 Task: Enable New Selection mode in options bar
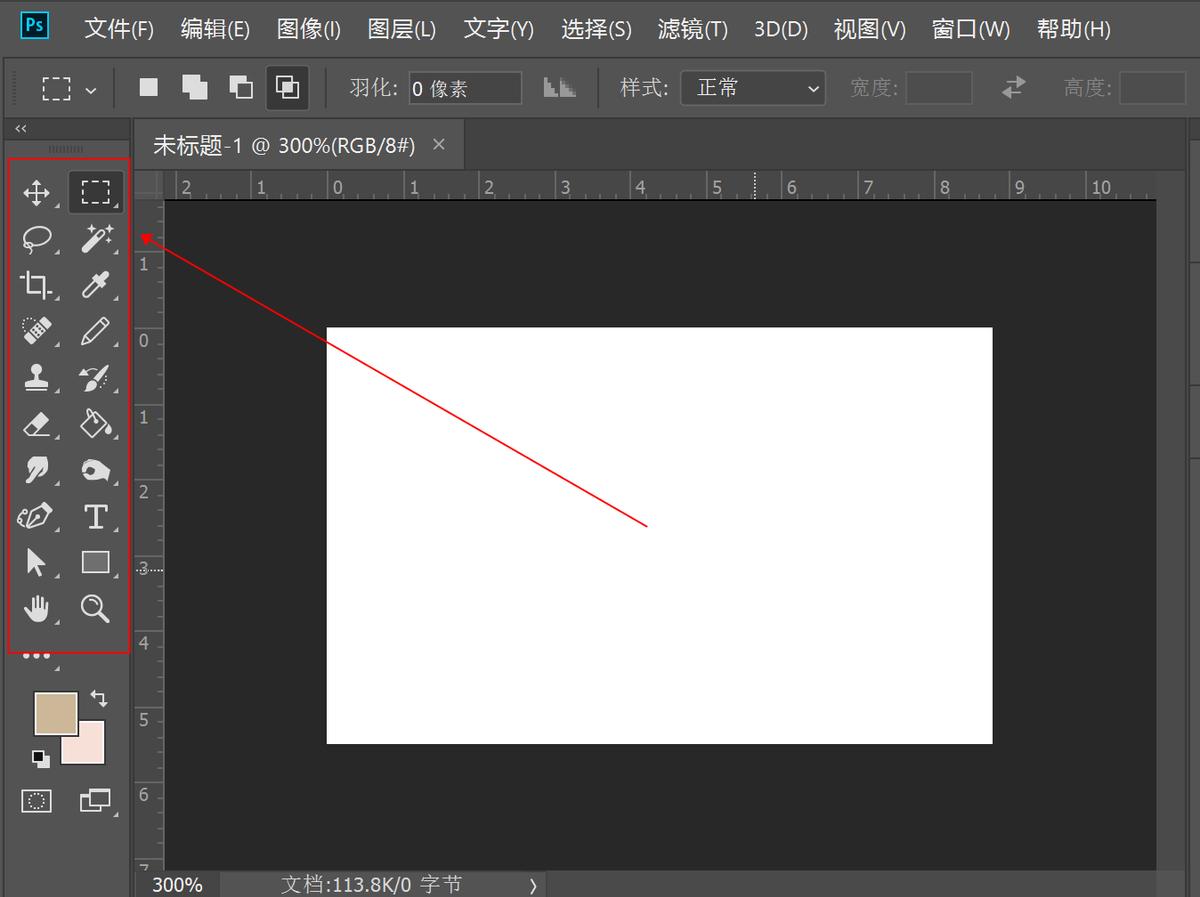click(x=149, y=88)
